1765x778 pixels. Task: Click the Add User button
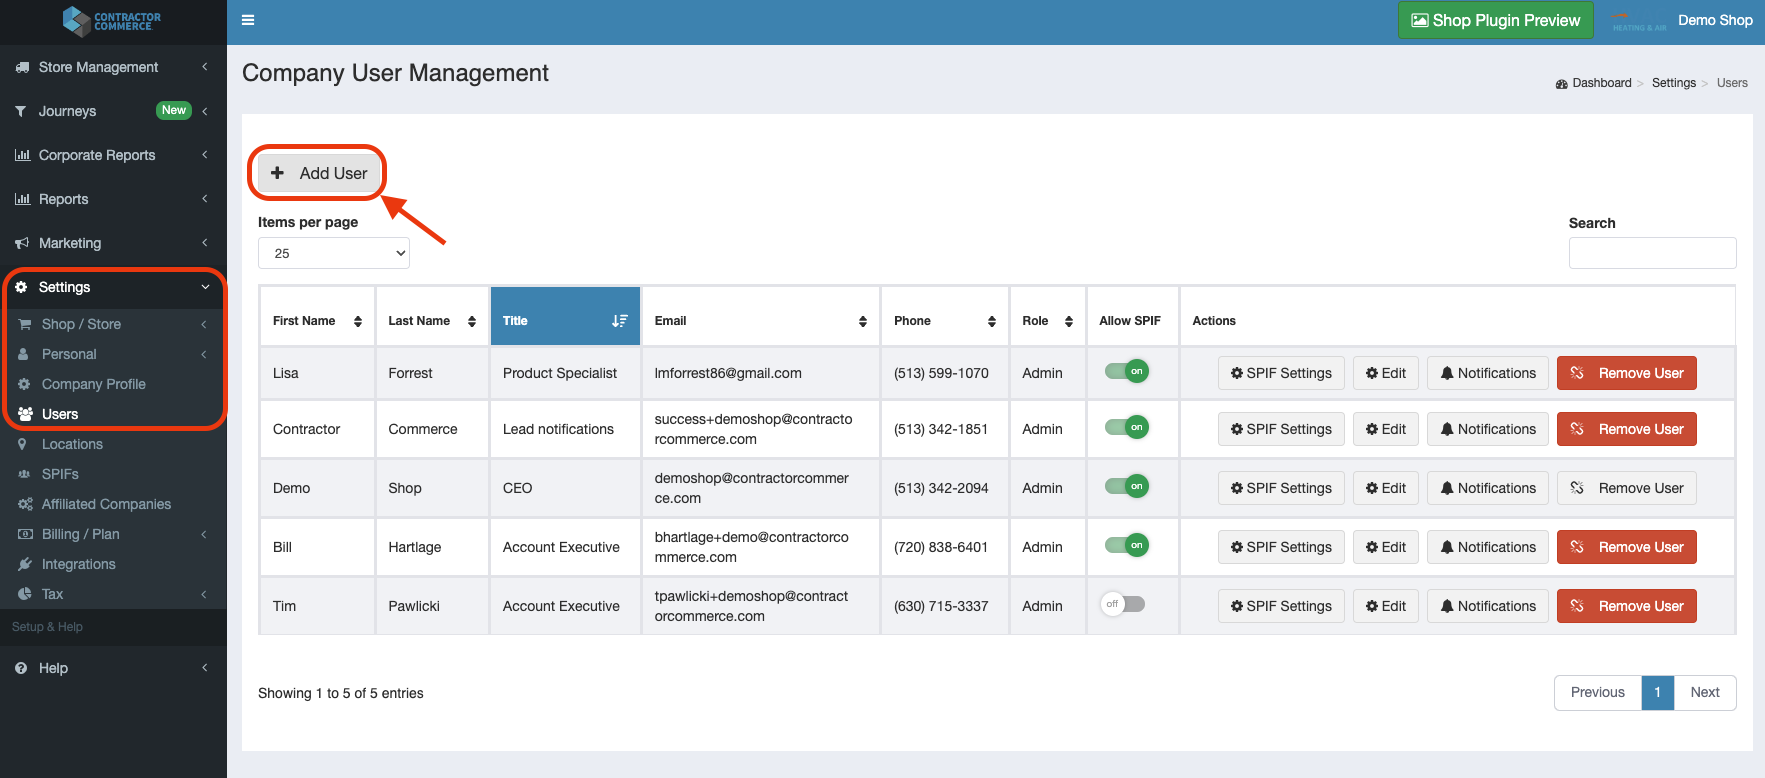click(318, 173)
